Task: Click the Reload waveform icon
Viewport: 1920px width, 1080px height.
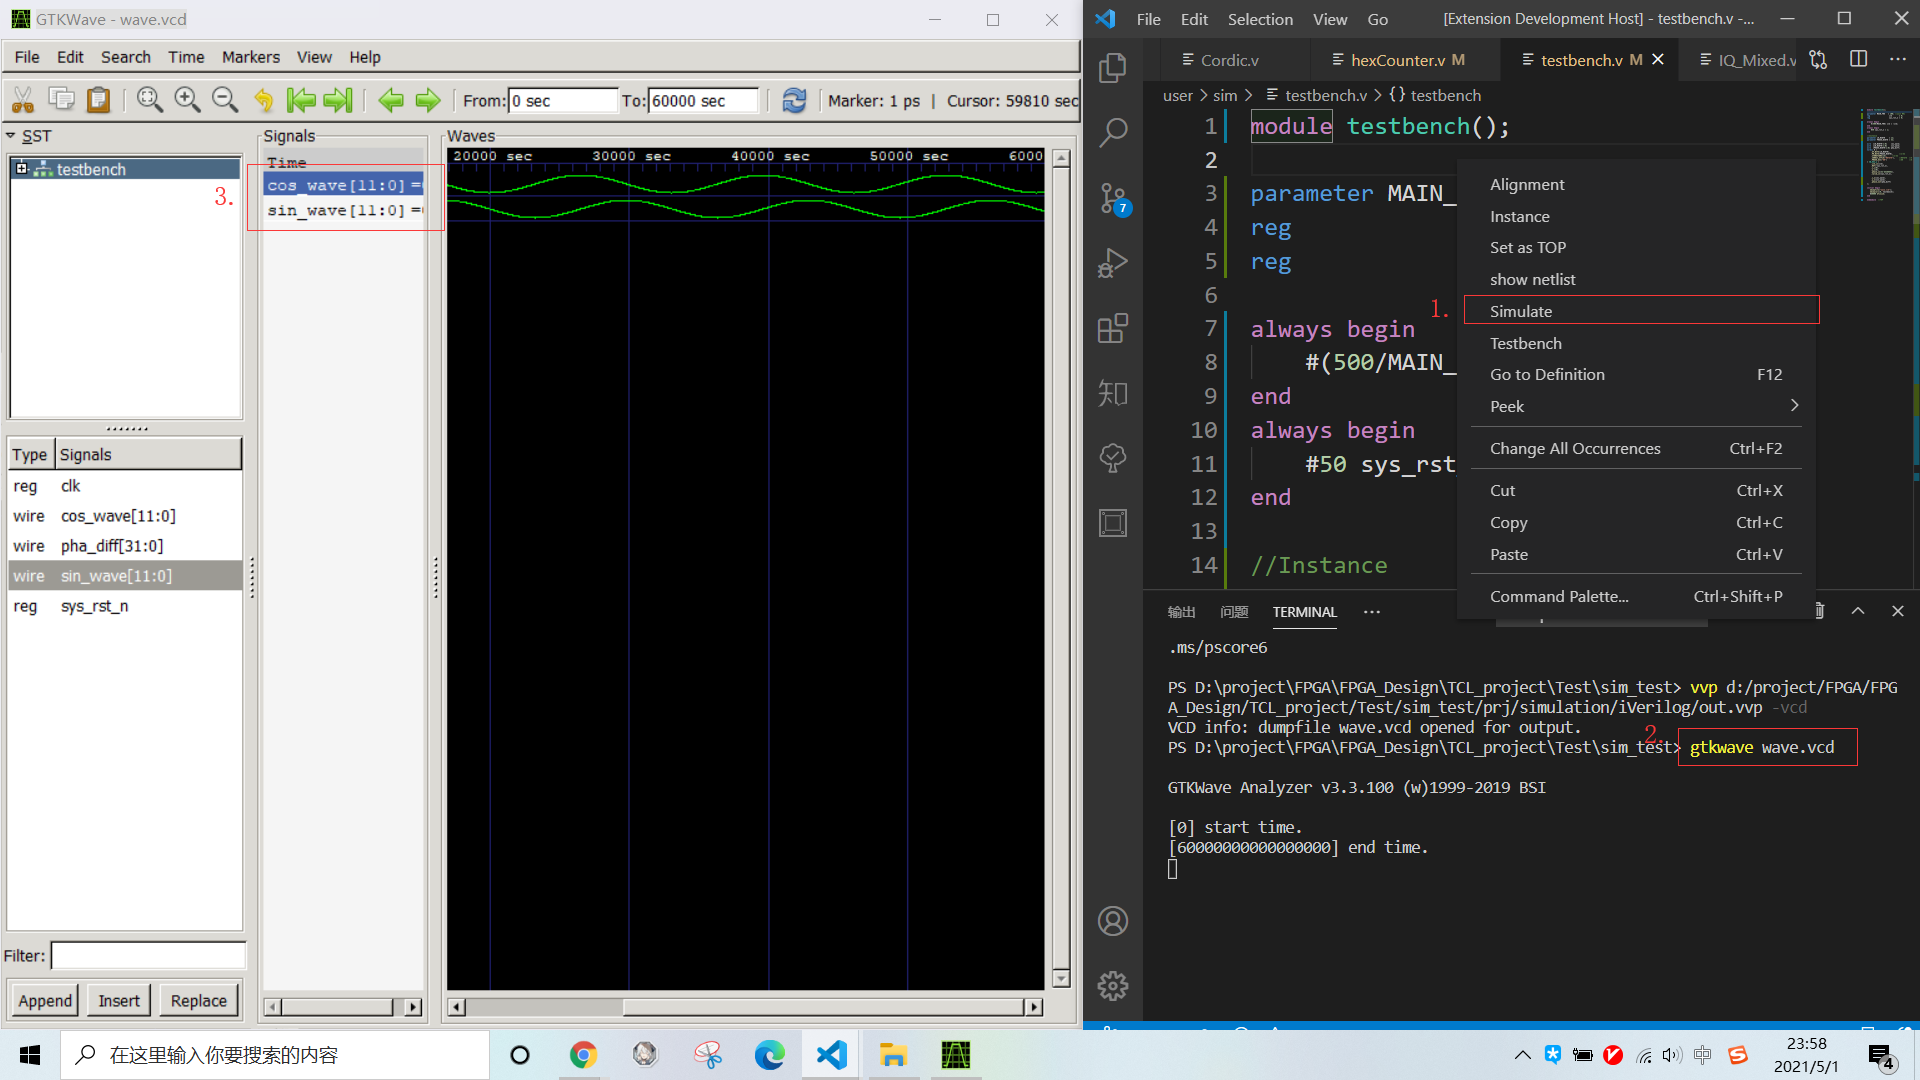Action: 794,100
